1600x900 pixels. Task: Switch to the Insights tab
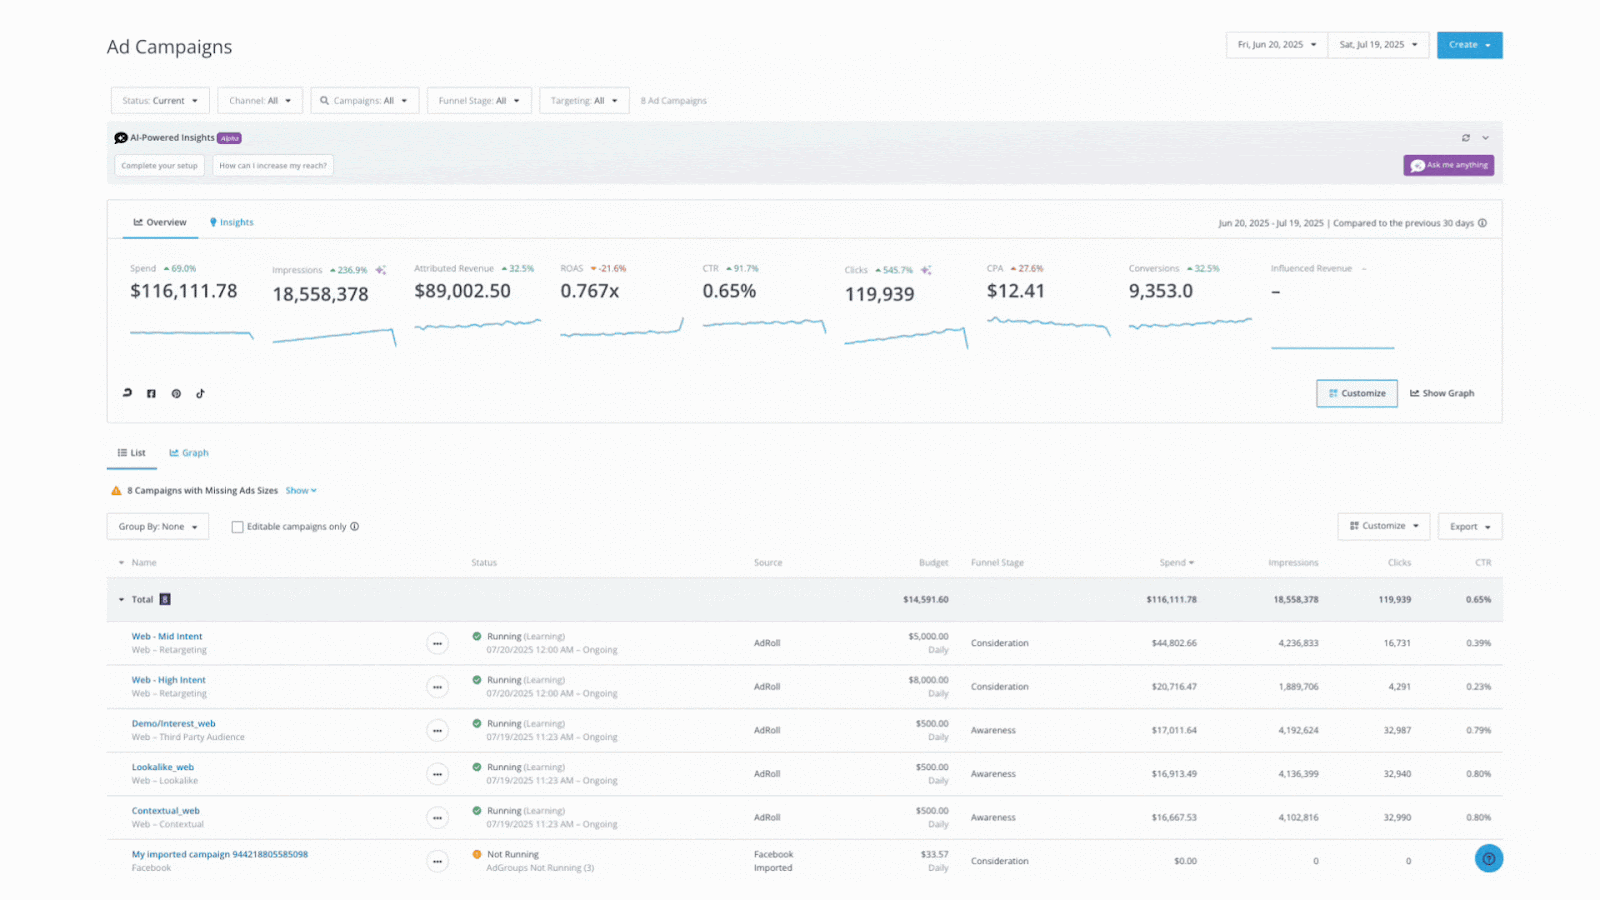[231, 223]
